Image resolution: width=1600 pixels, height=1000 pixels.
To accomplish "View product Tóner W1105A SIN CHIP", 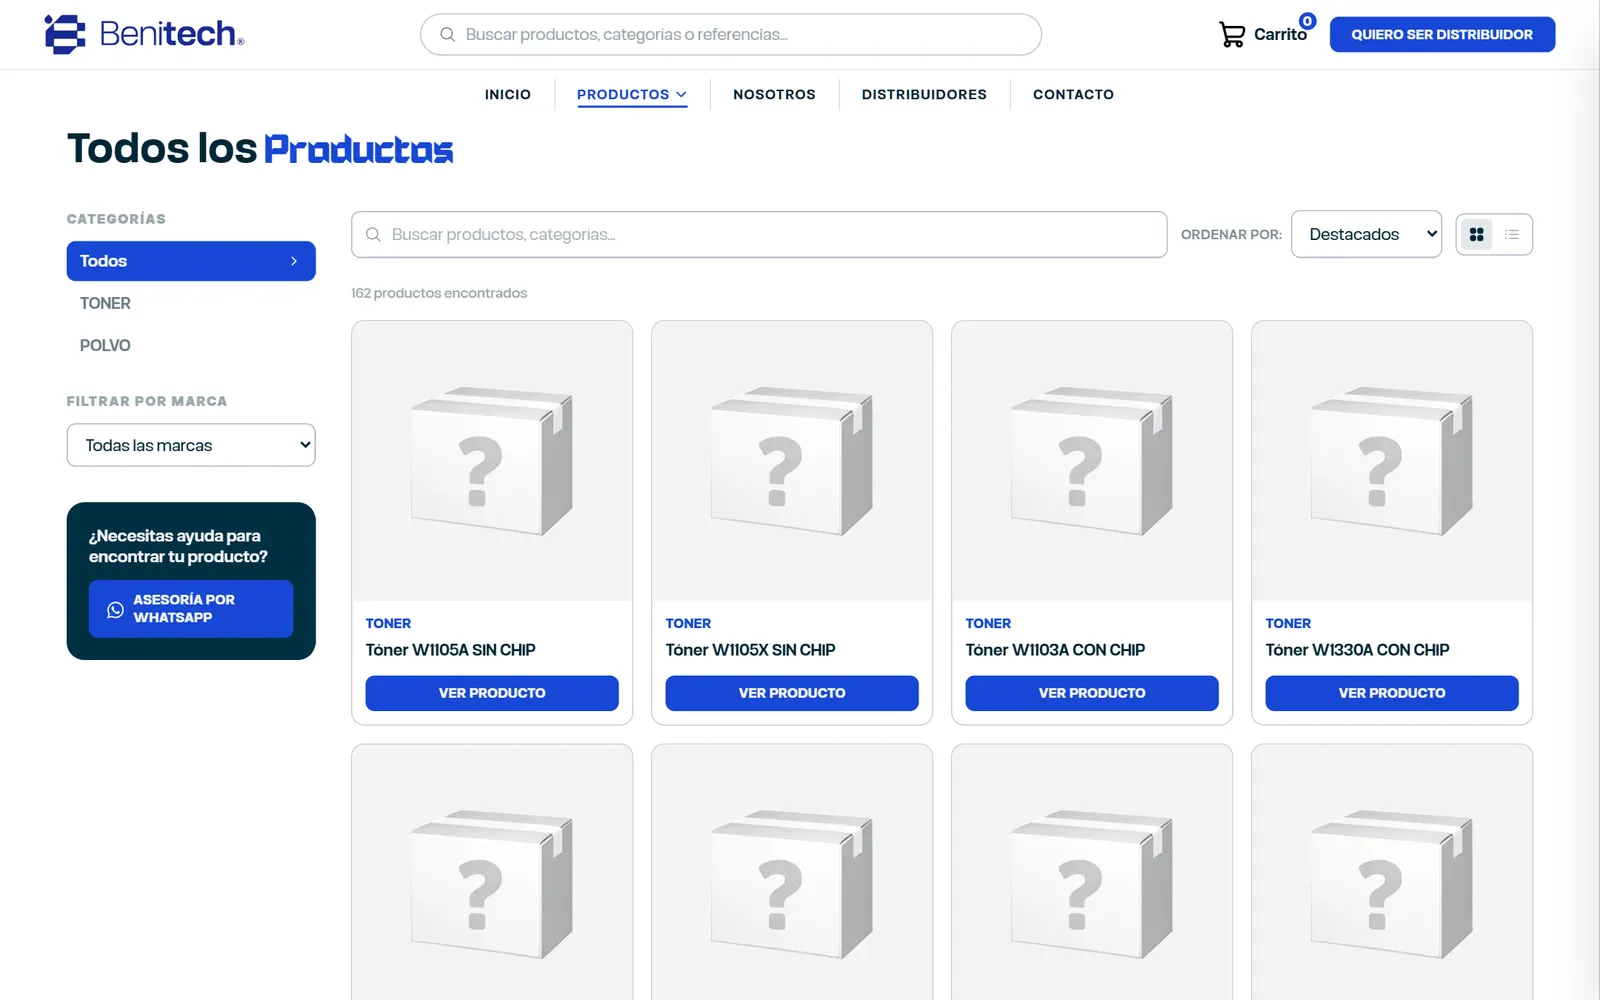I will pyautogui.click(x=492, y=693).
